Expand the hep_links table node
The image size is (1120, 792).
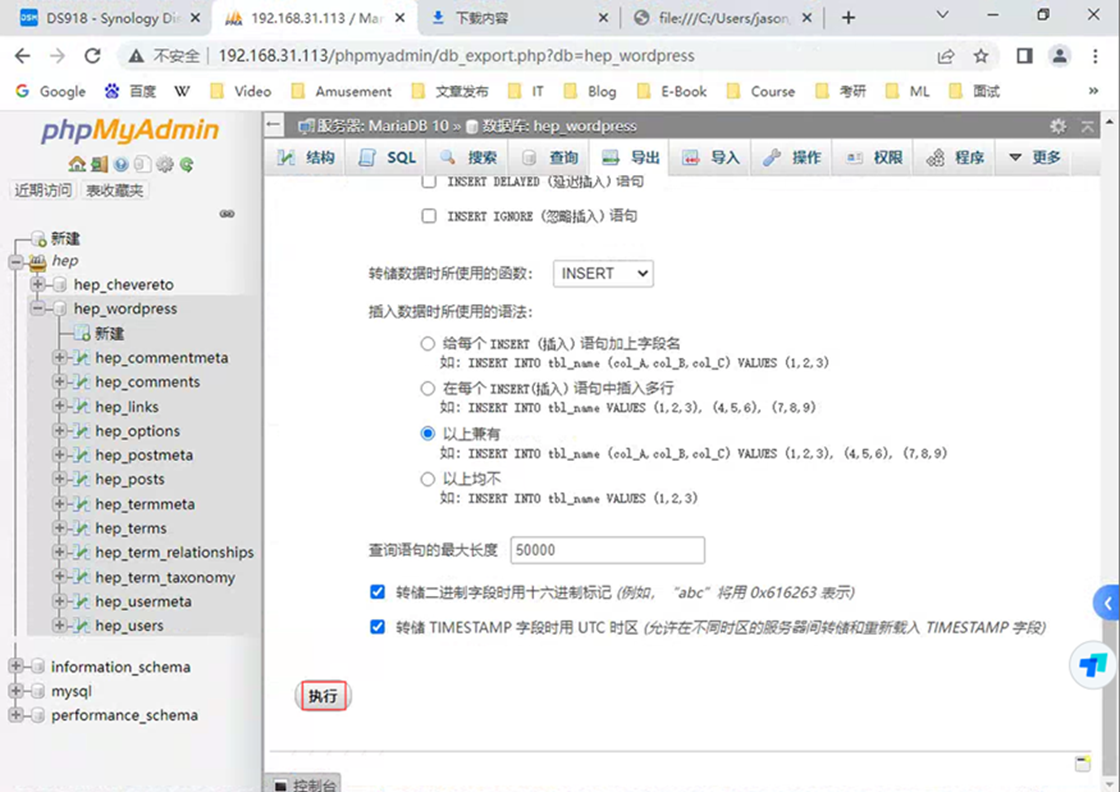(59, 406)
